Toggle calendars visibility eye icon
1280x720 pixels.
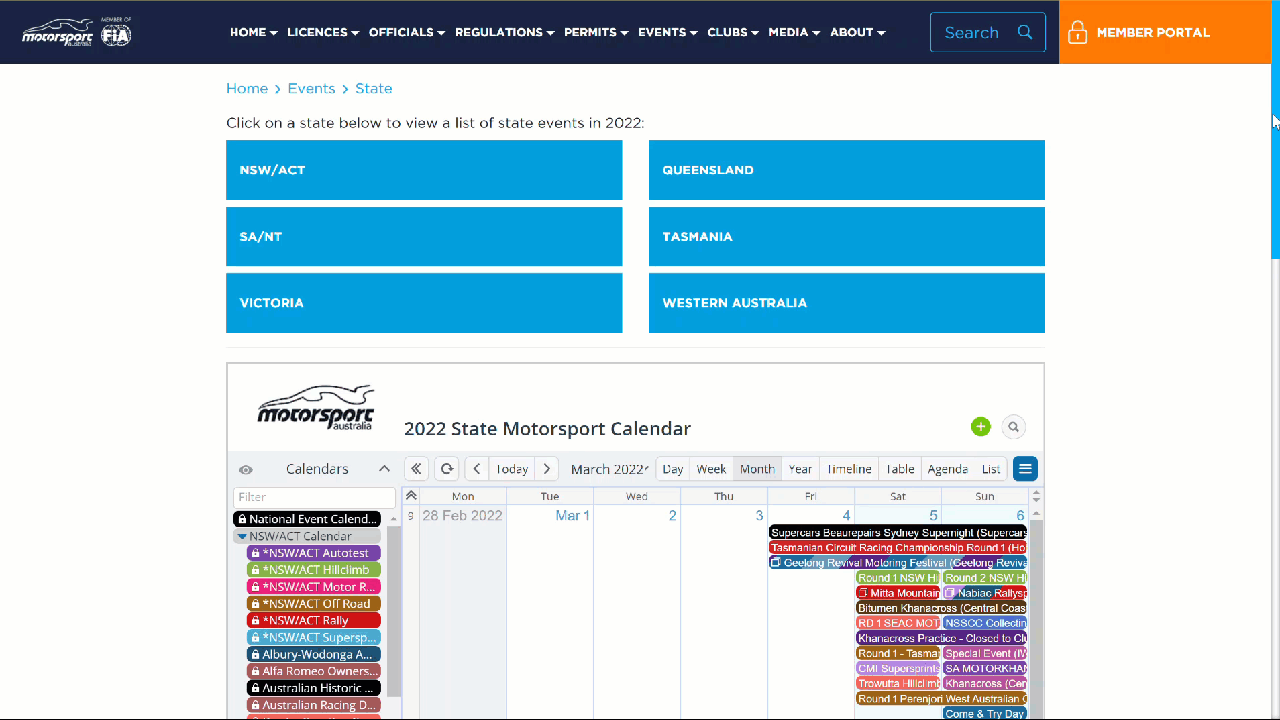point(245,470)
